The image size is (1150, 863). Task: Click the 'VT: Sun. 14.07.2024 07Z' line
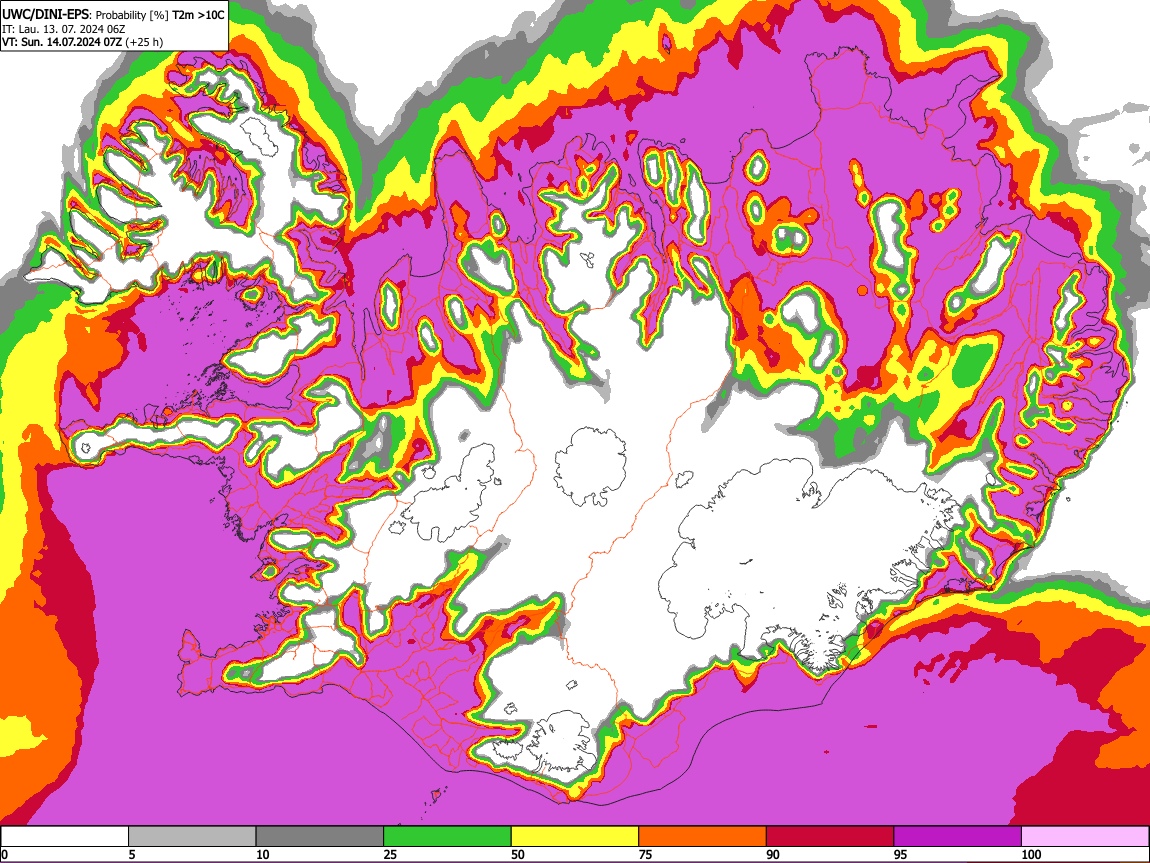[x=62, y=42]
